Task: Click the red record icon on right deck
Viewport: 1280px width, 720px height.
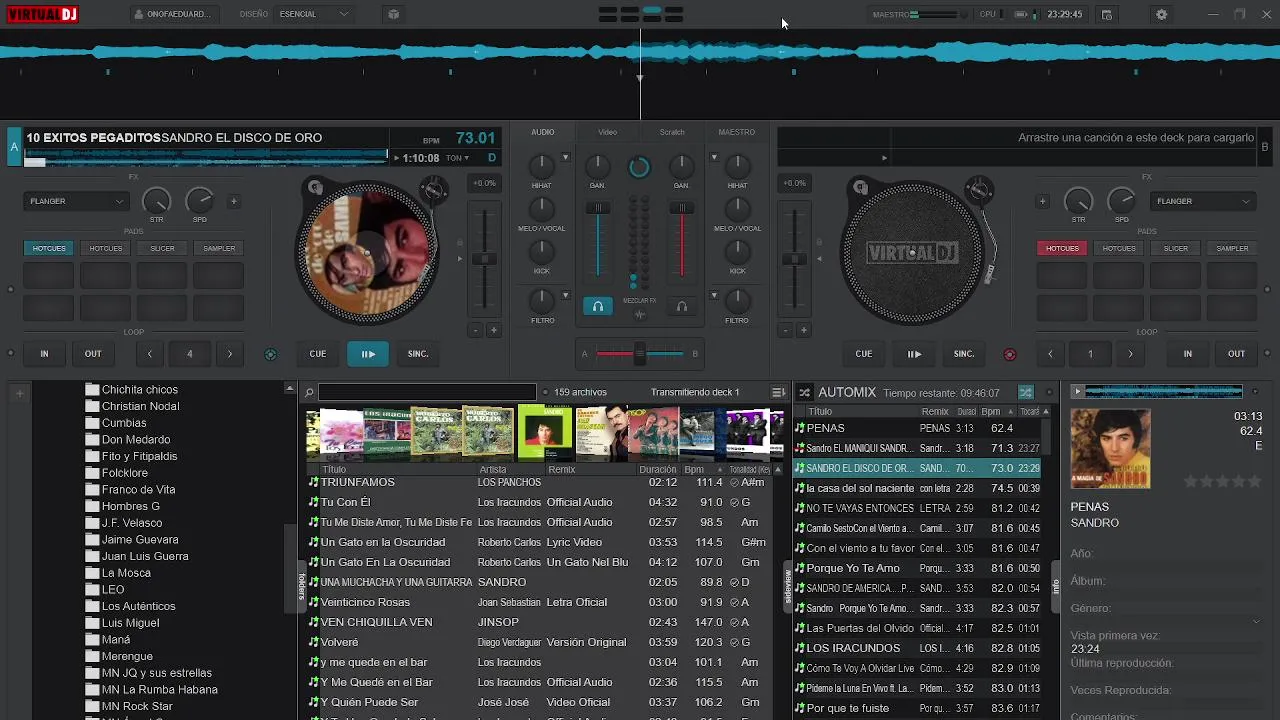Action: [x=1009, y=354]
